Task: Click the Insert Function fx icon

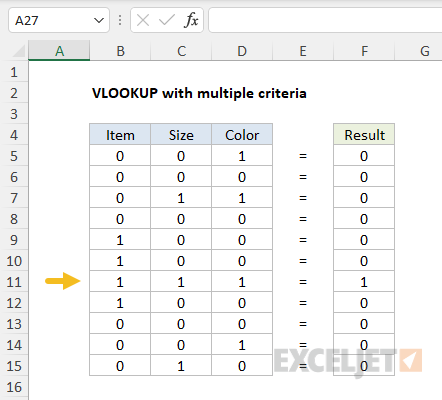Action: 191,20
